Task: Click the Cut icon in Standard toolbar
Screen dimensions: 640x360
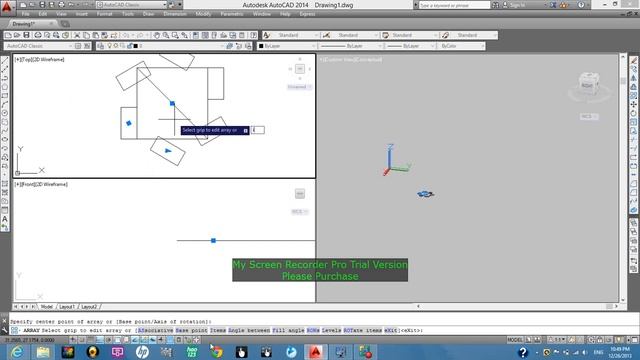Action: pyautogui.click(x=77, y=36)
